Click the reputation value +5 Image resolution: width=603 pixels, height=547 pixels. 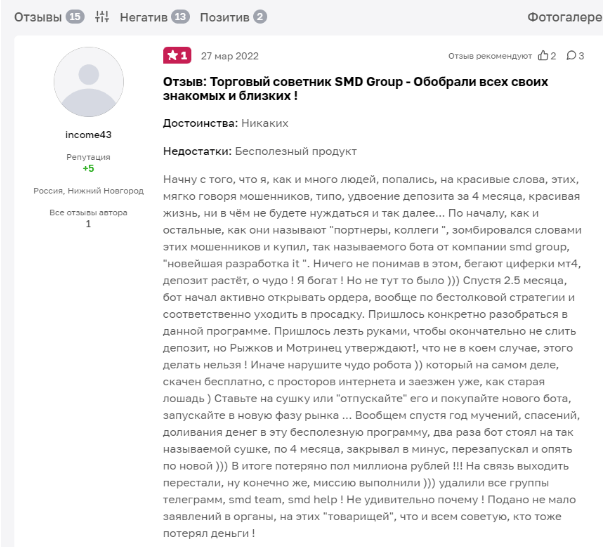[88, 168]
